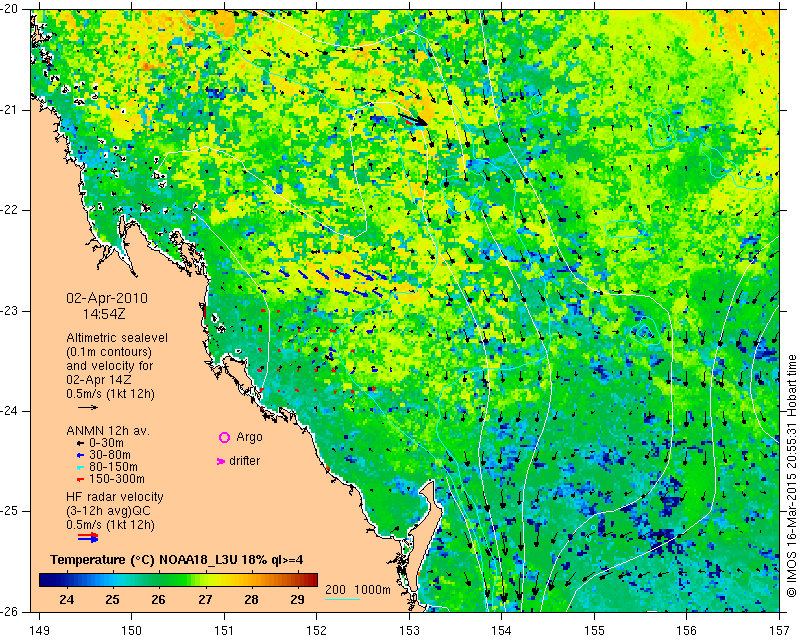Click the magenta drifter arrow symbol
The image size is (800, 640).
click(x=221, y=461)
